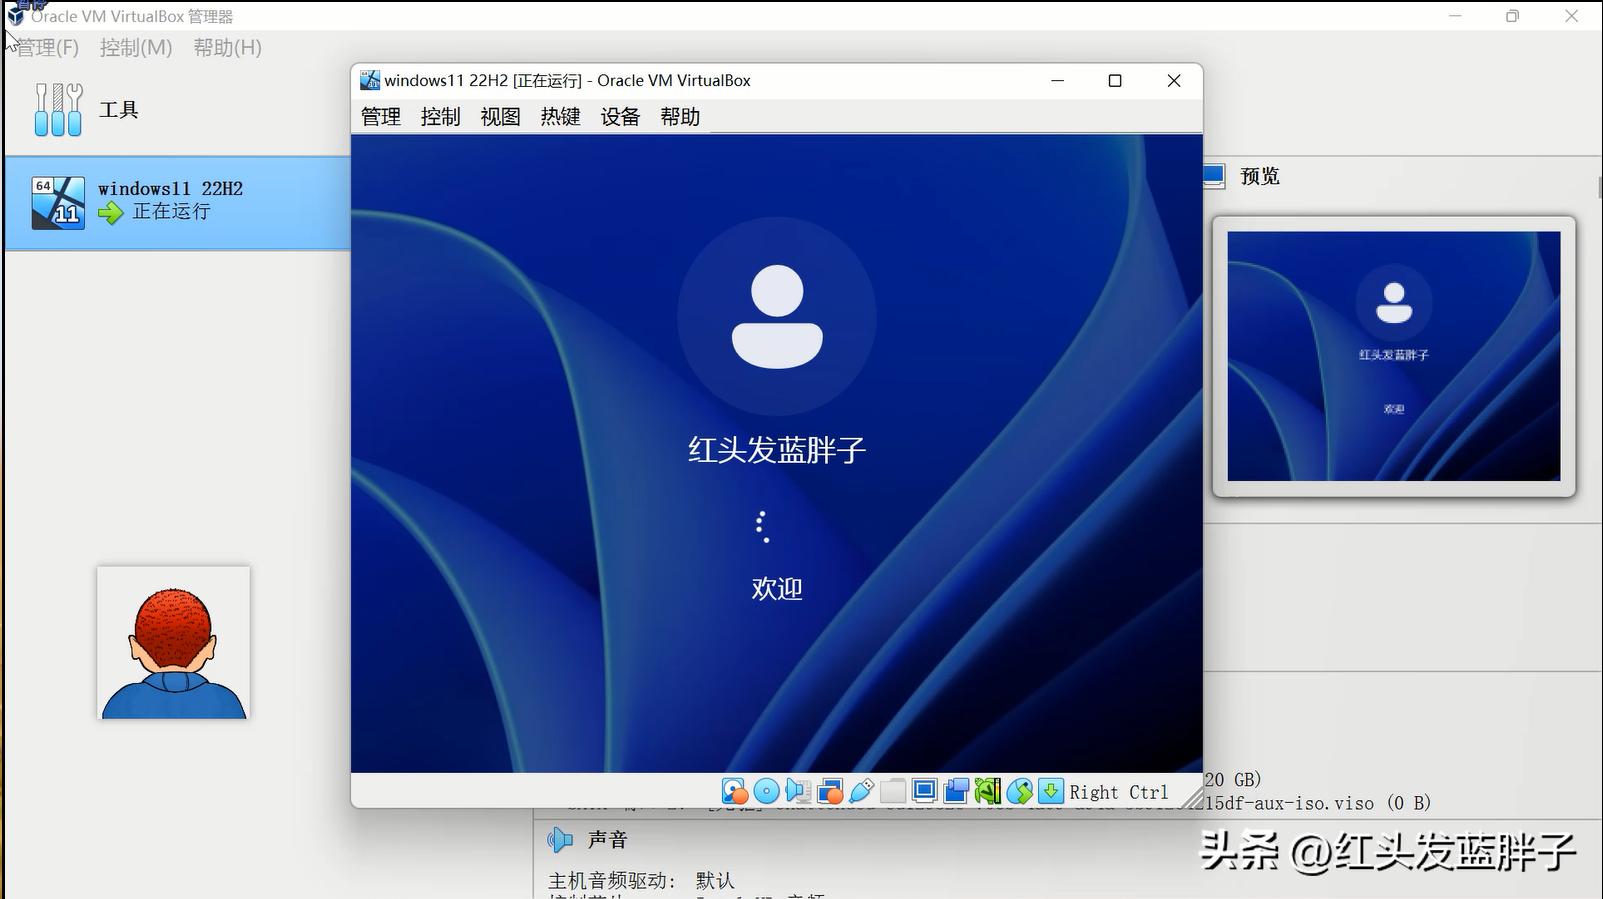1603x899 pixels.
Task: Minimize the VirtualBox Manager window
Action: pos(1455,16)
